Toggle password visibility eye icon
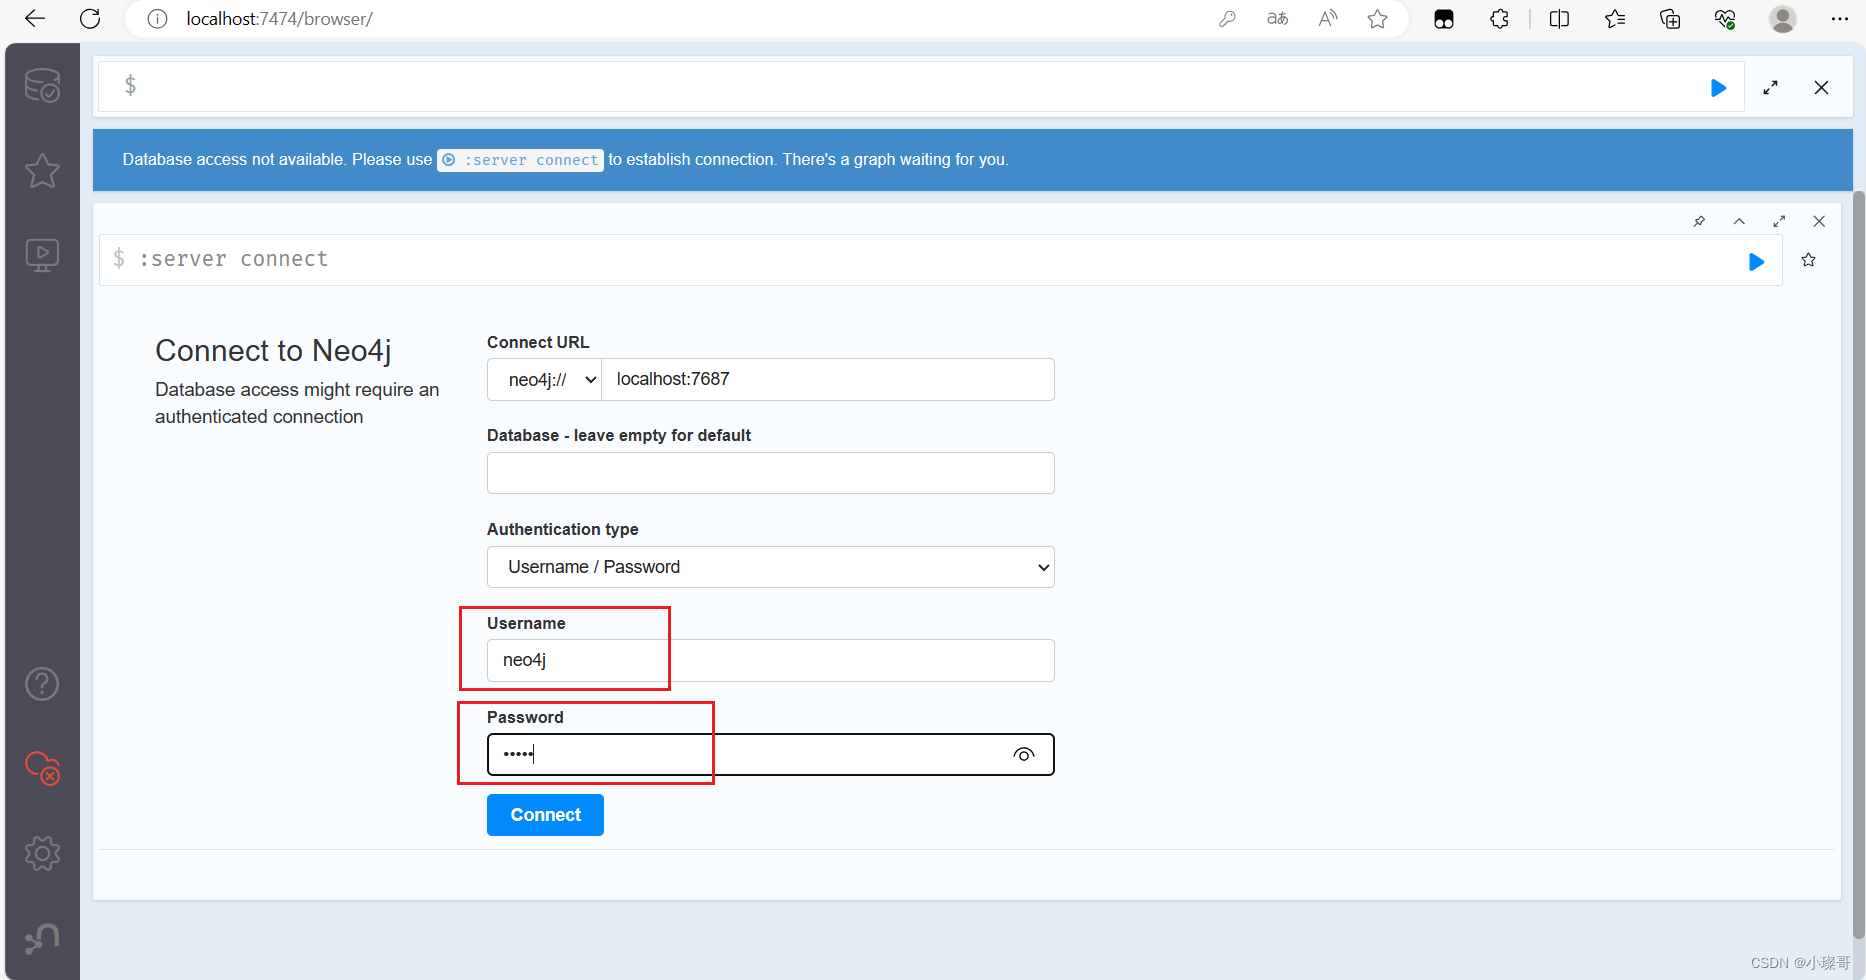This screenshot has height=980, width=1866. click(1023, 755)
